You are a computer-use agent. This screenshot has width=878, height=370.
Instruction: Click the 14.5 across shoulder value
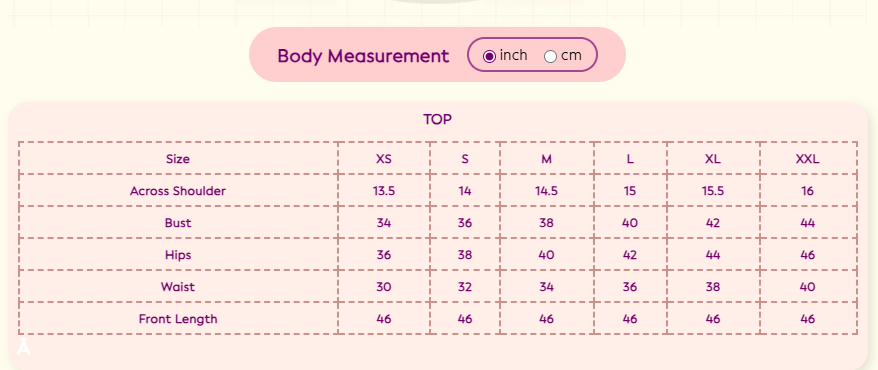(x=547, y=191)
